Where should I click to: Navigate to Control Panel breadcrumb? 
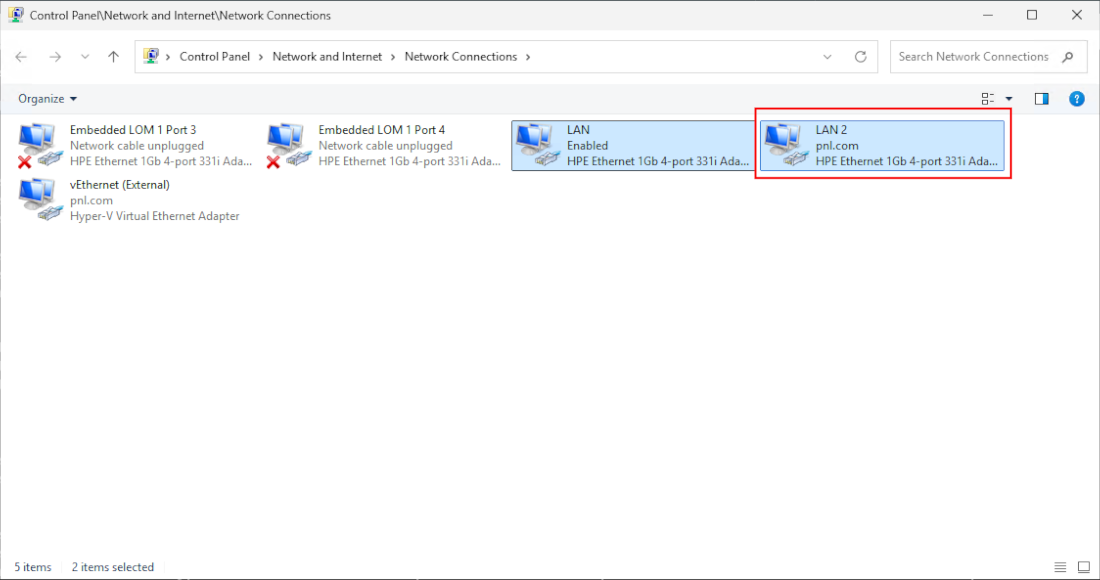coord(214,57)
